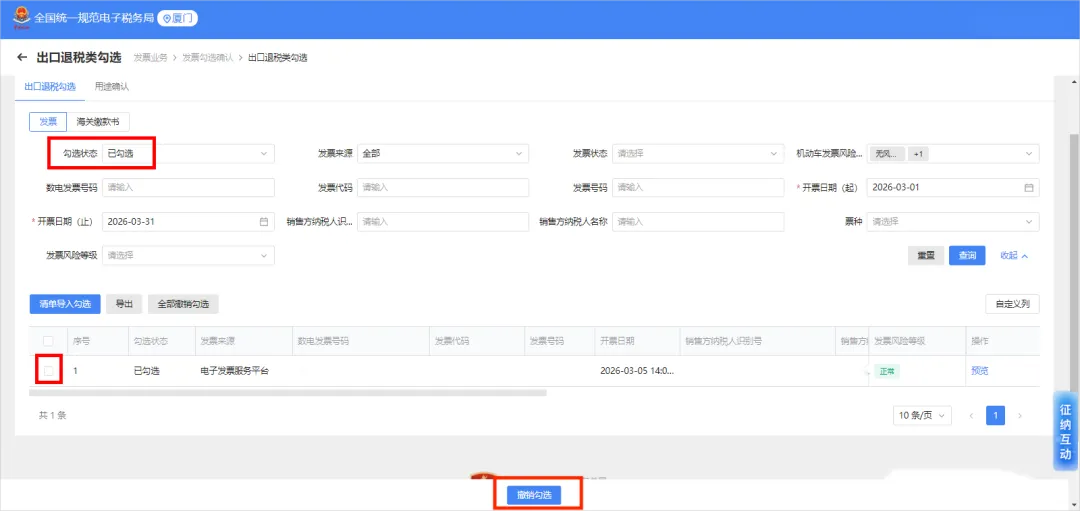Go to previous page arrow
The height and width of the screenshot is (511, 1080).
pyautogui.click(x=971, y=415)
